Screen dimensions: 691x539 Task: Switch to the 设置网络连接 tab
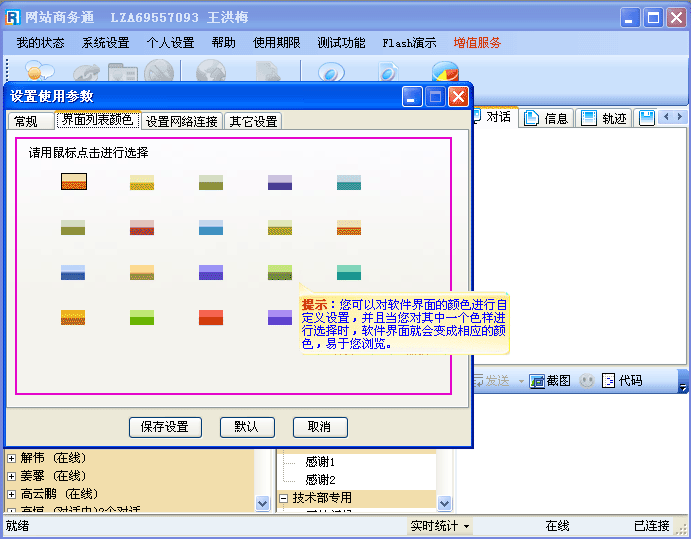tap(181, 121)
